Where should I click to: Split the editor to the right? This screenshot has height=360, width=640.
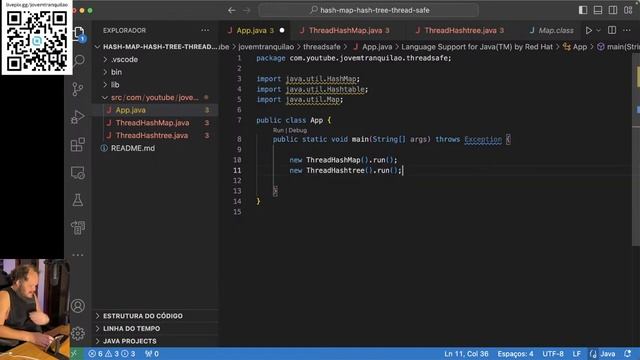tap(612, 30)
